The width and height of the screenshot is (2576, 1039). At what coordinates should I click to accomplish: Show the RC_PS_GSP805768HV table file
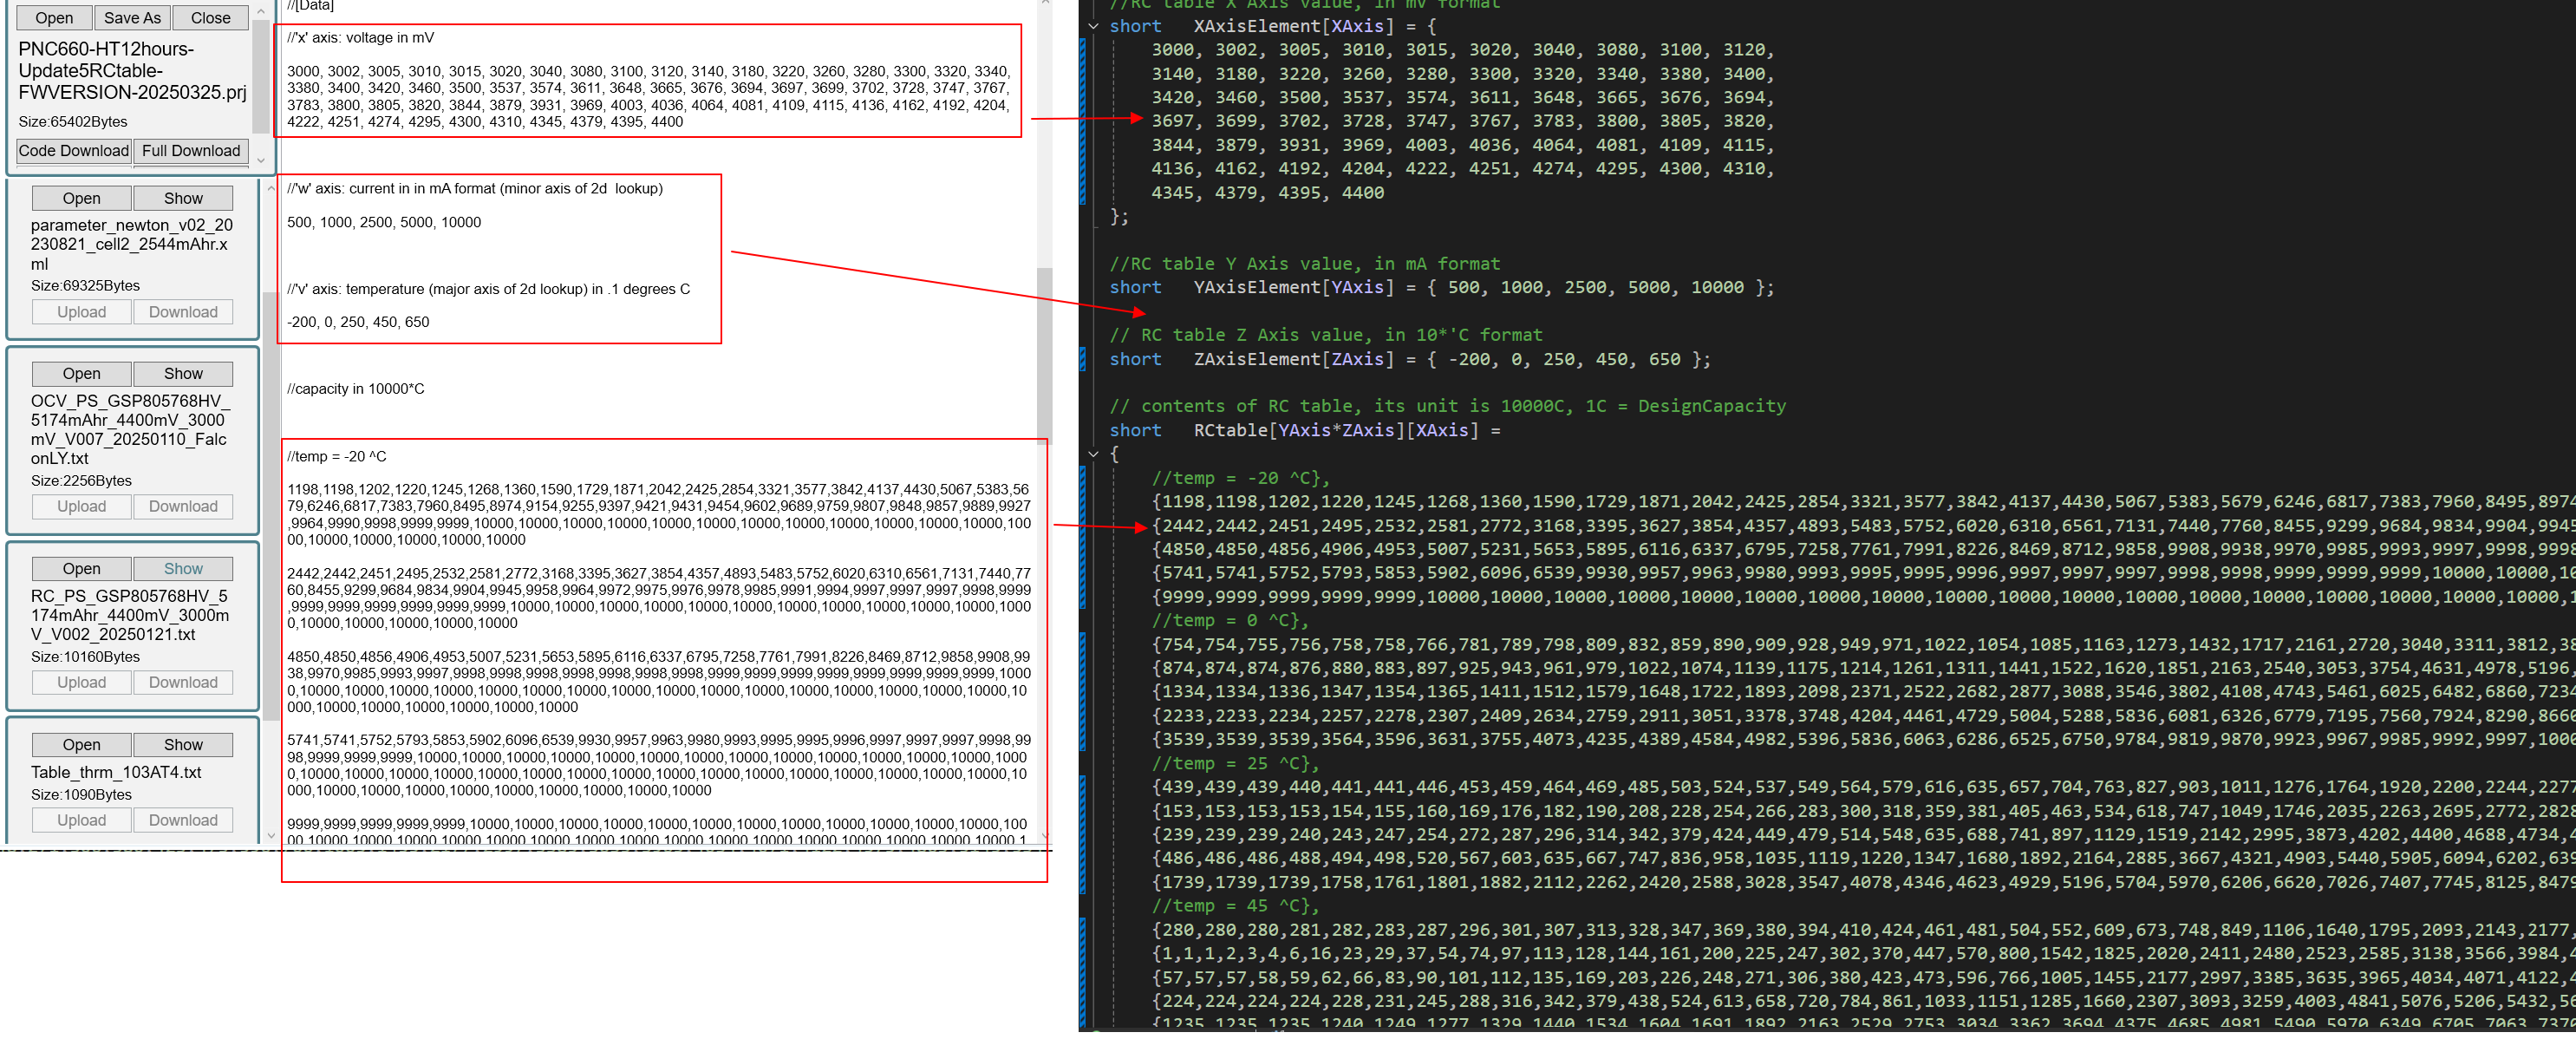pos(183,568)
